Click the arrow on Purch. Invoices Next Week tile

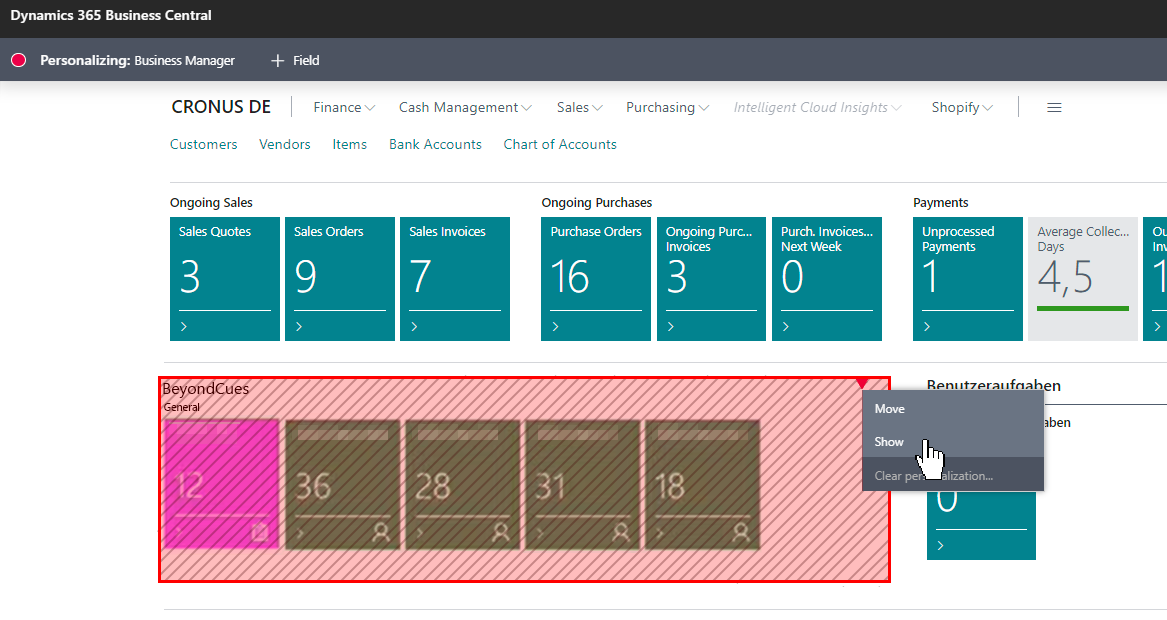pyautogui.click(x=786, y=327)
